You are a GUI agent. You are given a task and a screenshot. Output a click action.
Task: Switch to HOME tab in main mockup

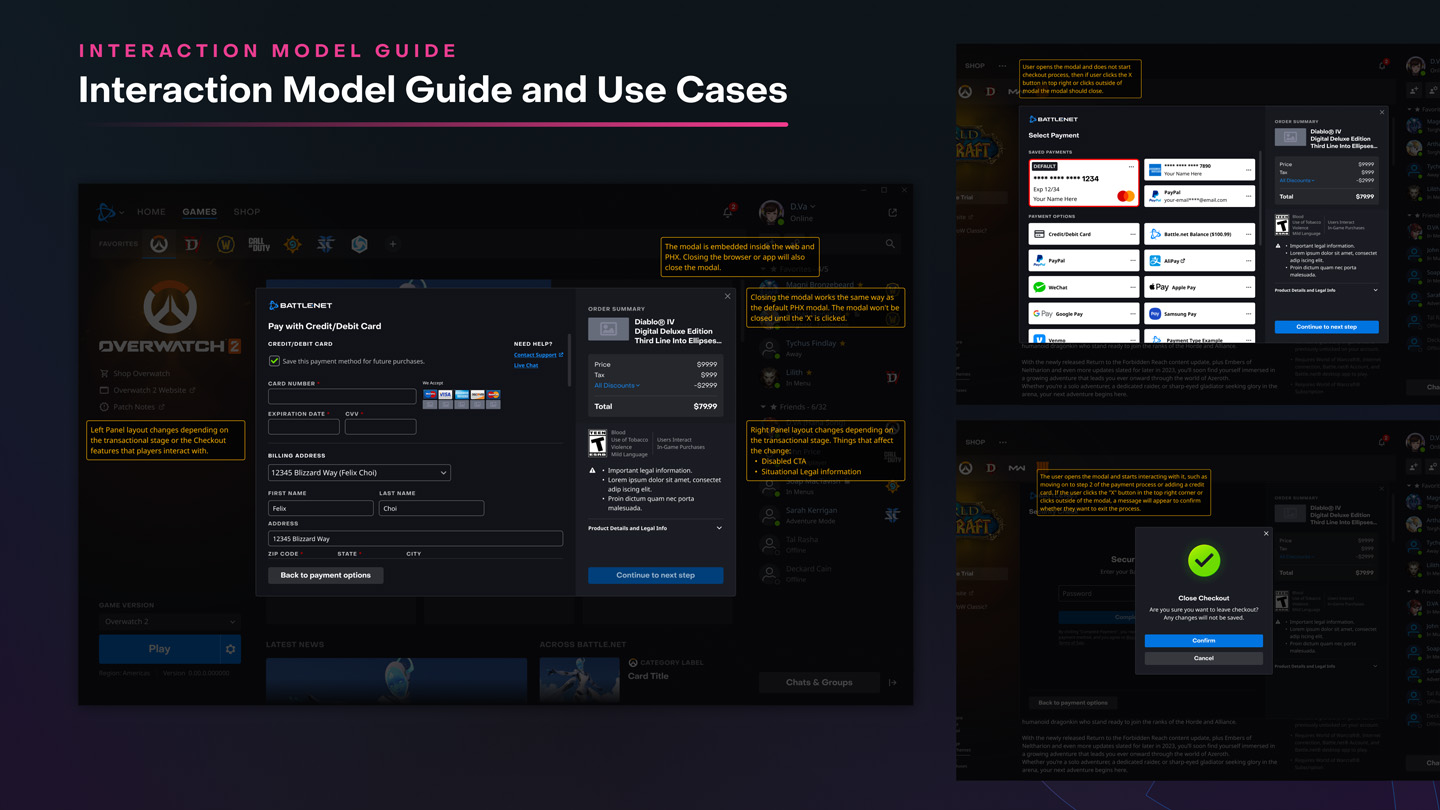[151, 212]
